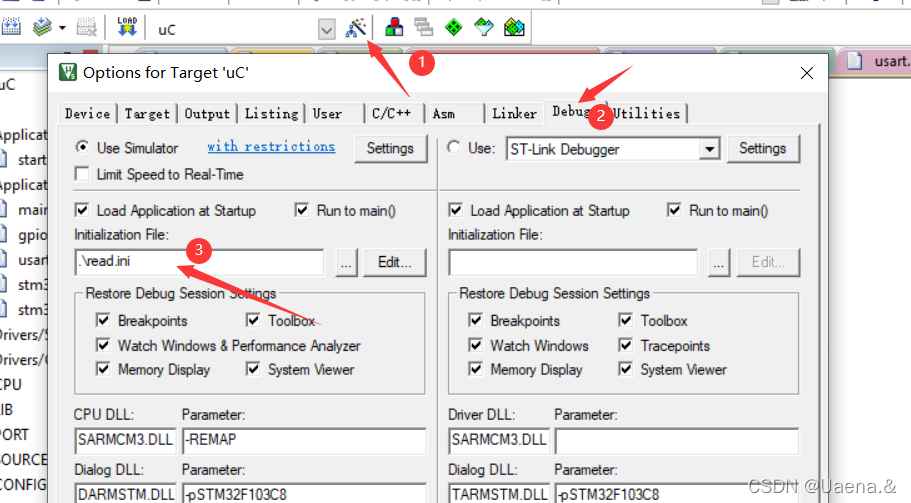Open Manage Run-Time Environment green diamond icon

[454, 27]
